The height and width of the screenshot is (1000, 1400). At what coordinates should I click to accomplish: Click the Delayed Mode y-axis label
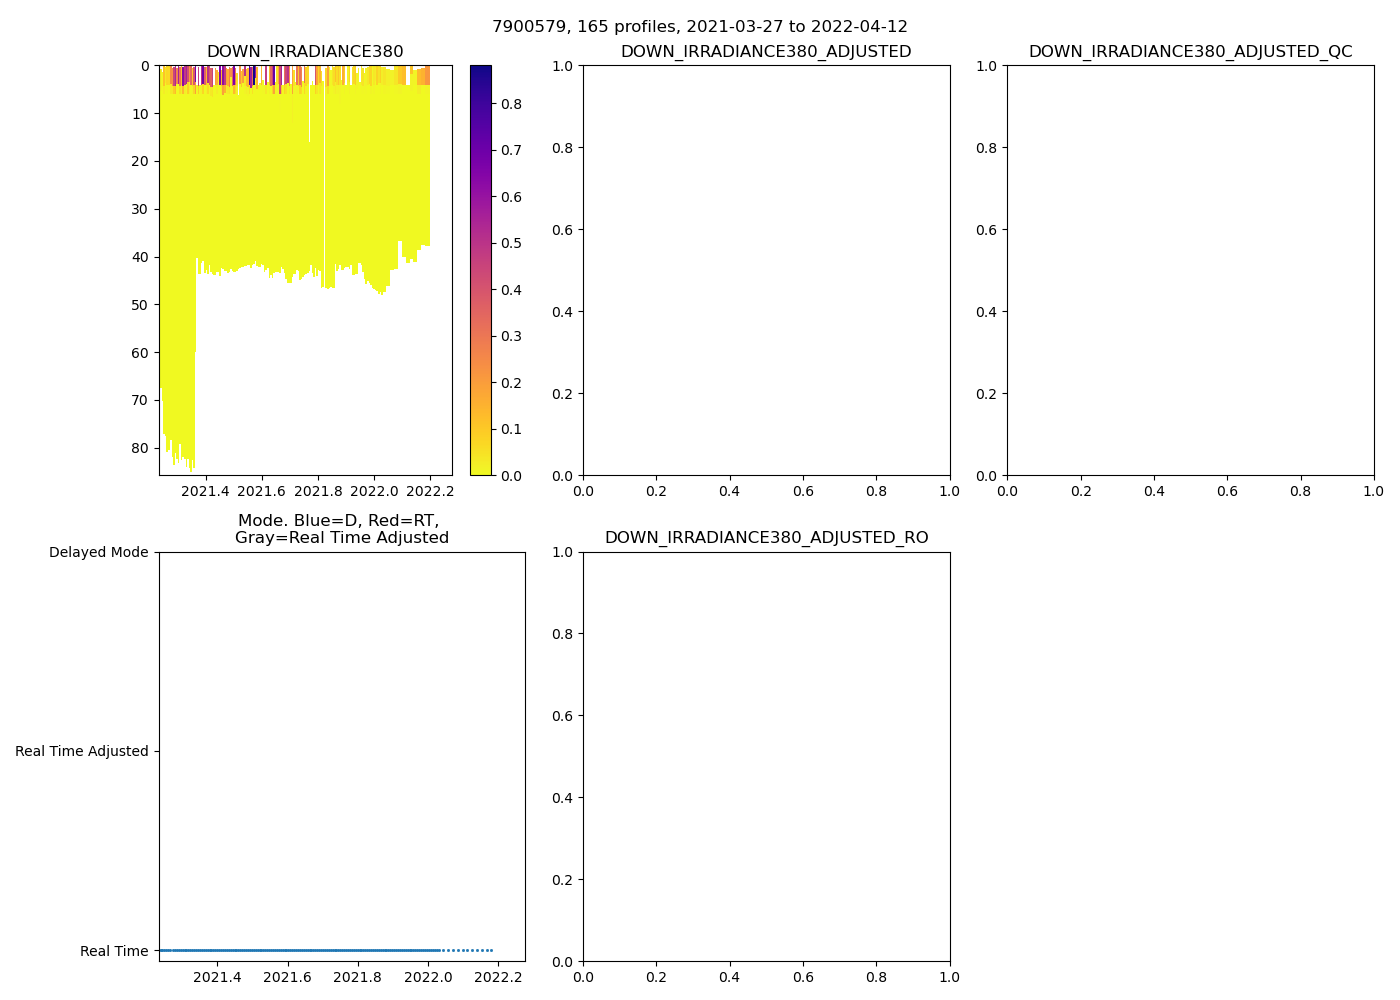point(98,553)
